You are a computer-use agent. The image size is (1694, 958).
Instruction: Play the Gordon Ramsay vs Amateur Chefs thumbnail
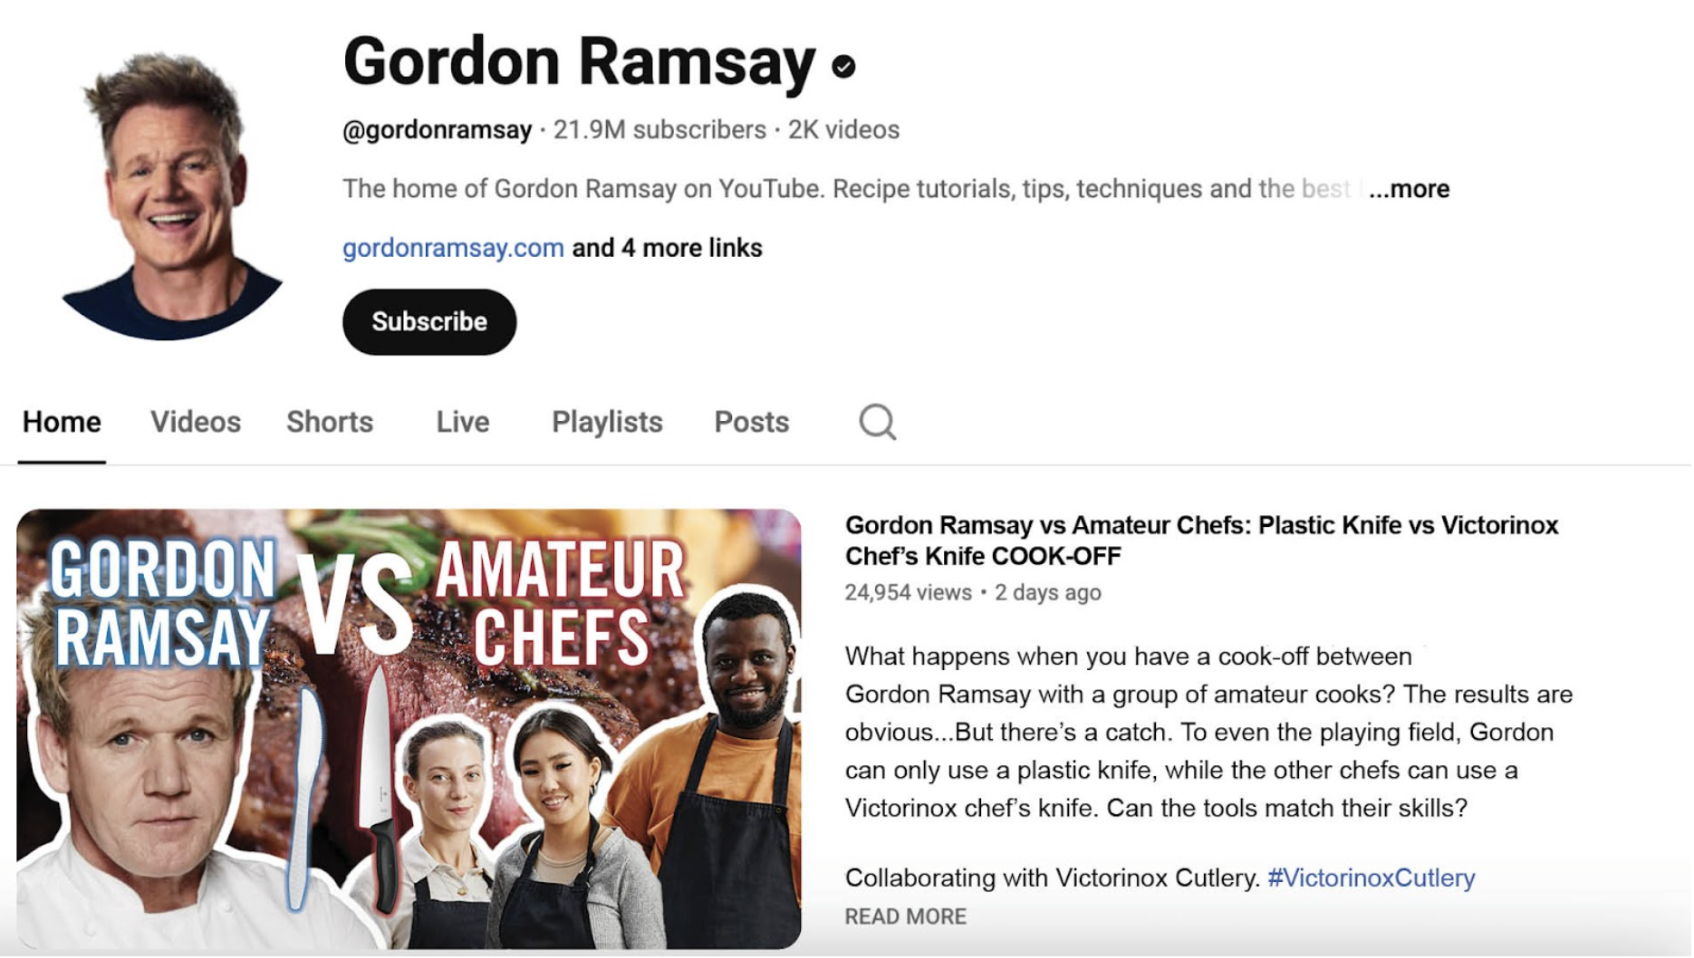point(409,729)
